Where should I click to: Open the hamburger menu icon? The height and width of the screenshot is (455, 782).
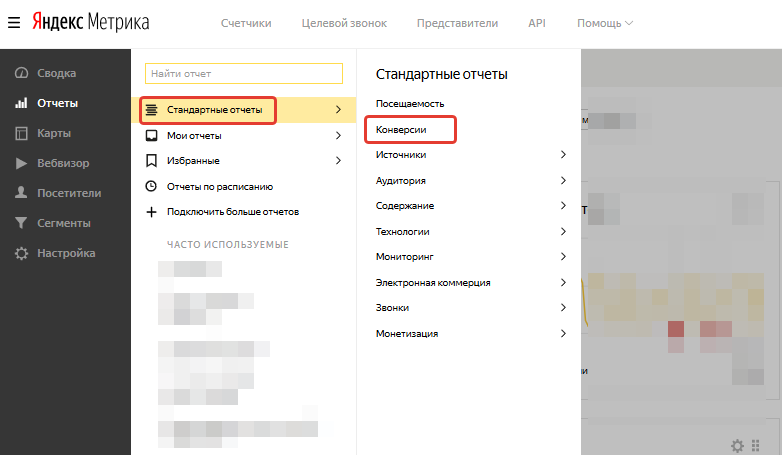[x=14, y=23]
